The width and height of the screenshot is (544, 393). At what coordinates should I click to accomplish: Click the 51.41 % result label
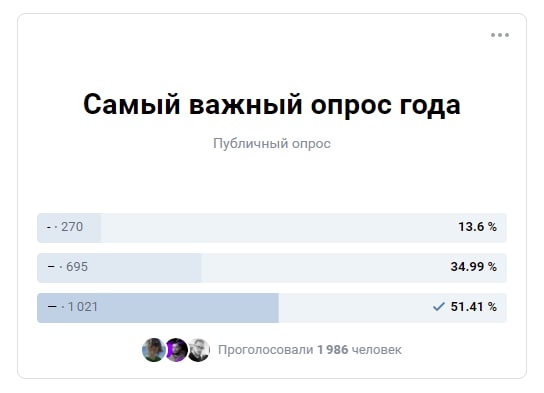point(474,307)
